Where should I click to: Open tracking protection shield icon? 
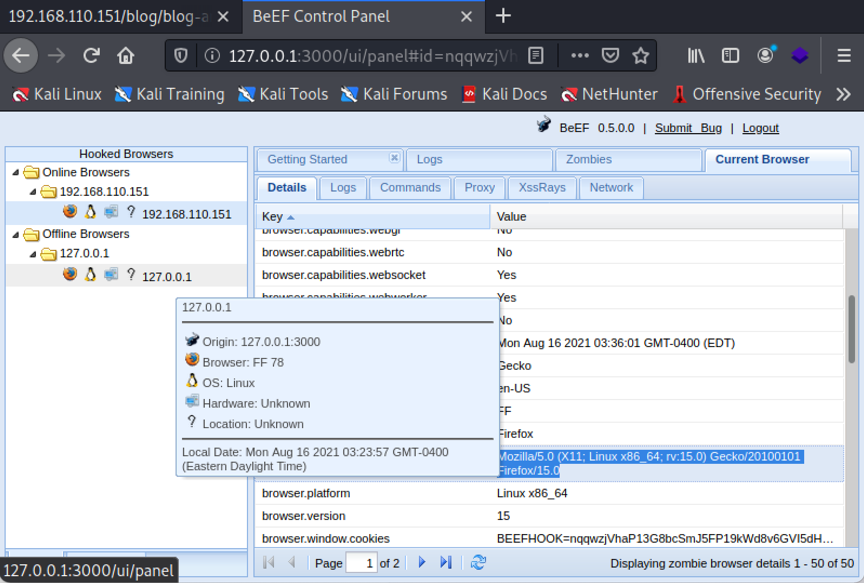pyautogui.click(x=181, y=56)
